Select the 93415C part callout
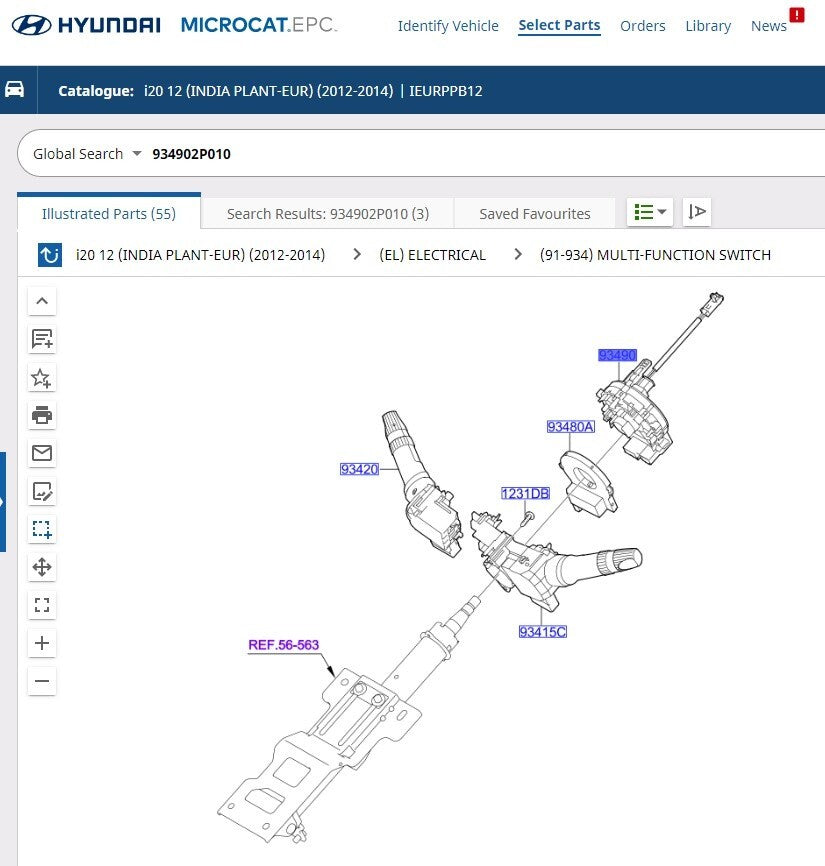 tap(543, 631)
